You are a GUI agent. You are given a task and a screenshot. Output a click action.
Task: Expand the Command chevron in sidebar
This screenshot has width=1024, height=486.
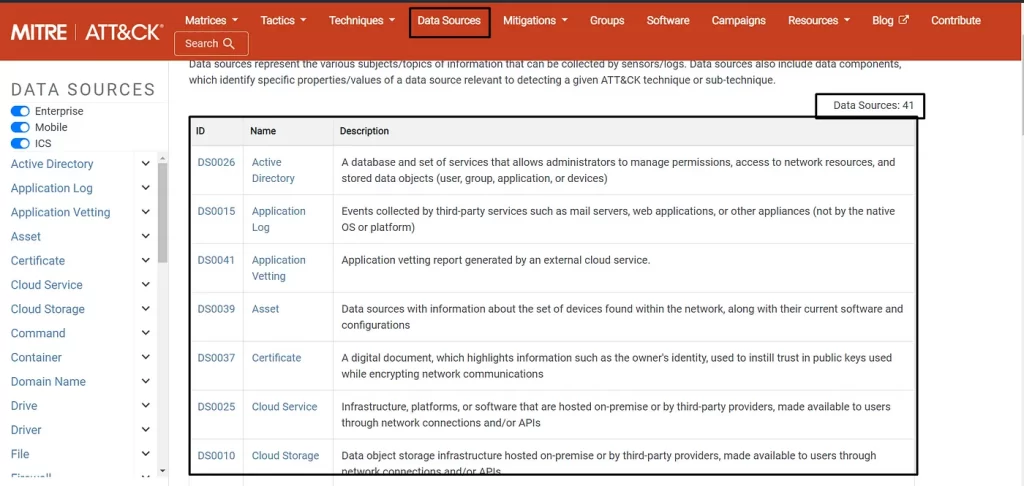(x=146, y=332)
